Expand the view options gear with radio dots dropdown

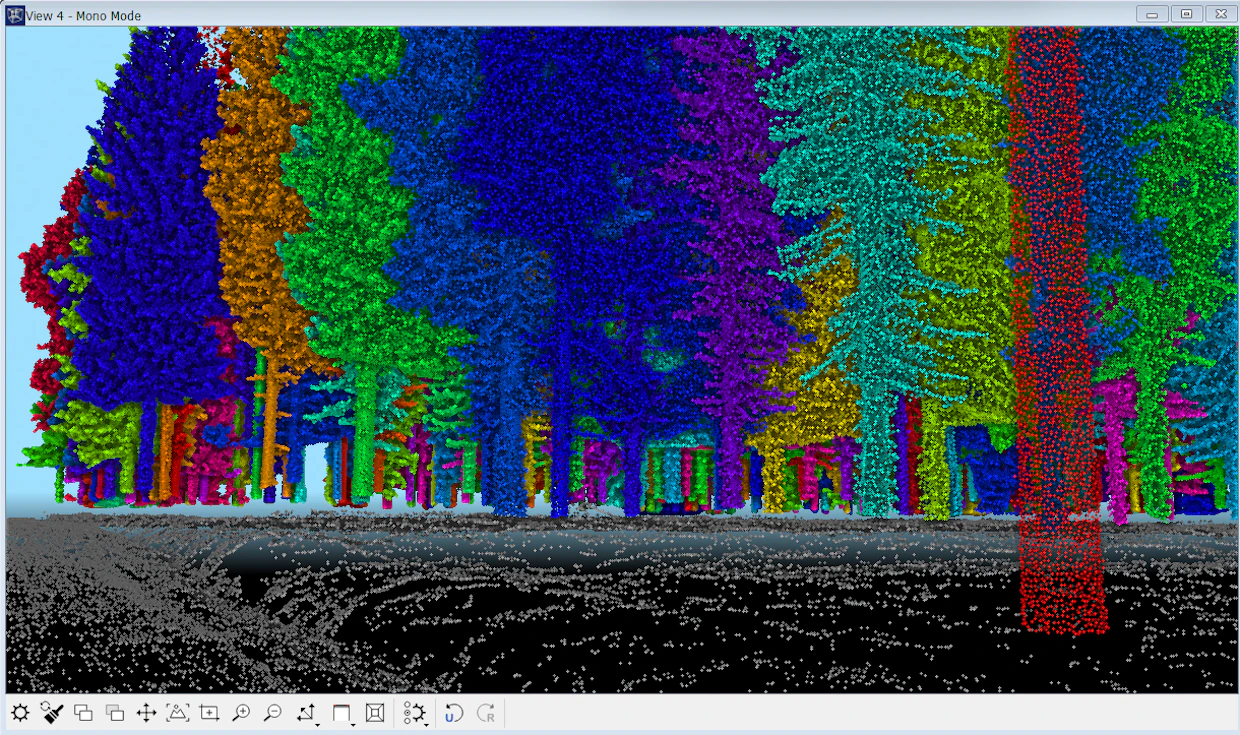tap(416, 713)
